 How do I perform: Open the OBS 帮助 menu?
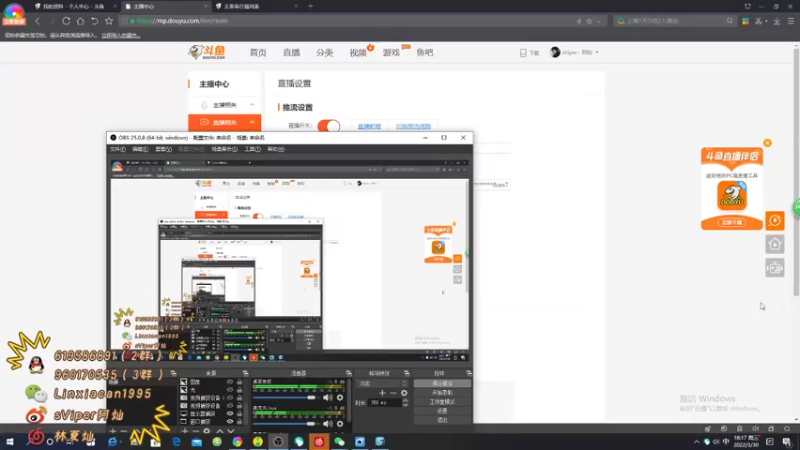point(276,149)
